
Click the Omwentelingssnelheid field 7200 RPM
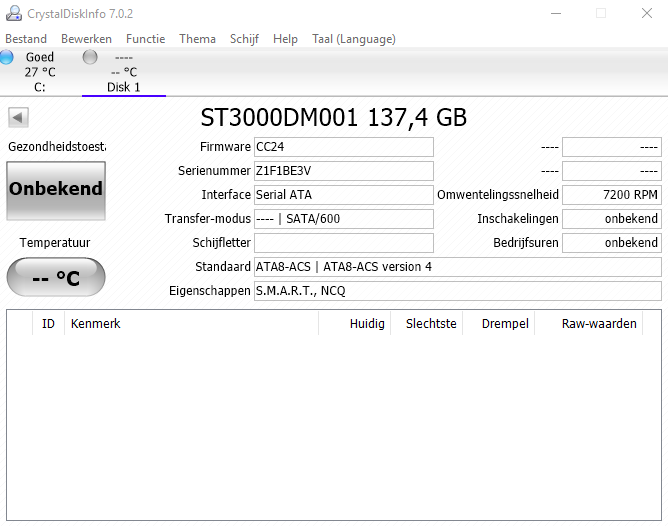pos(612,195)
